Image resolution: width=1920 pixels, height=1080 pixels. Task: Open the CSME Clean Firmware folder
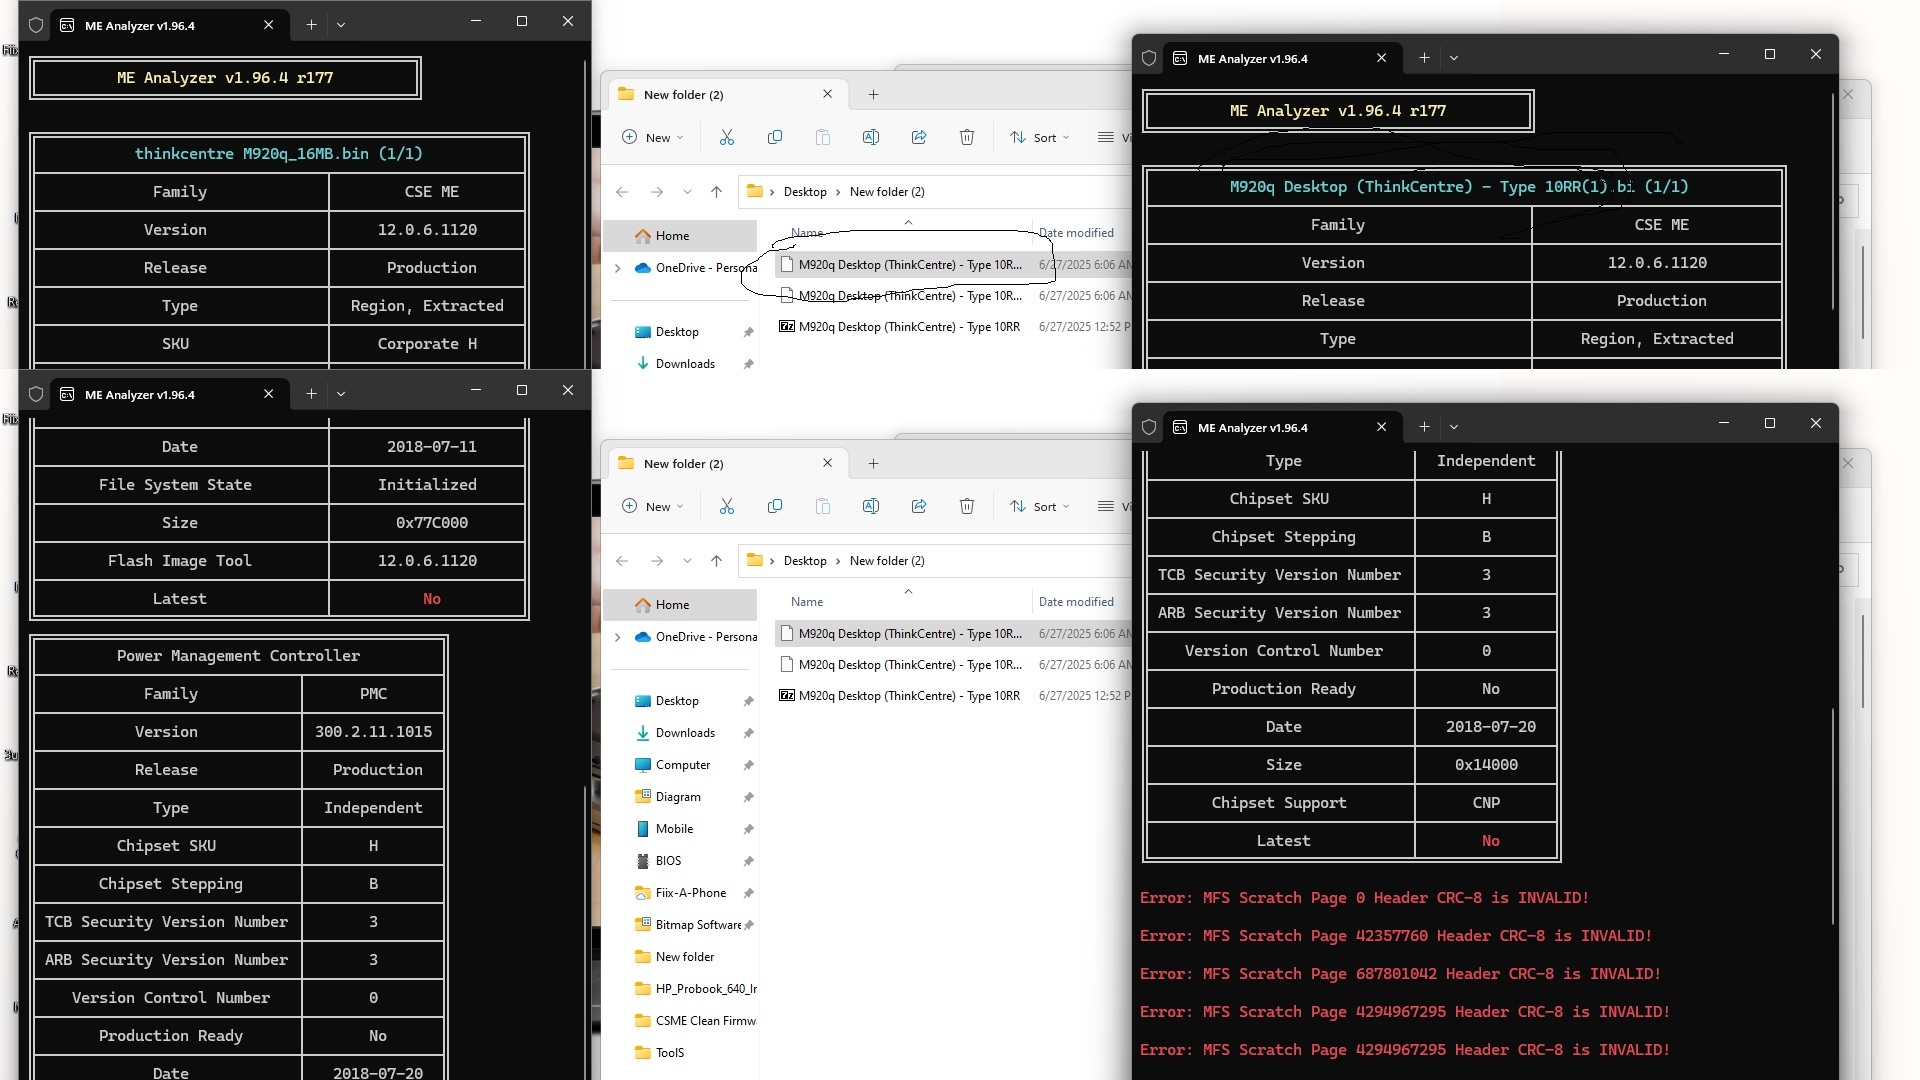click(x=704, y=1021)
